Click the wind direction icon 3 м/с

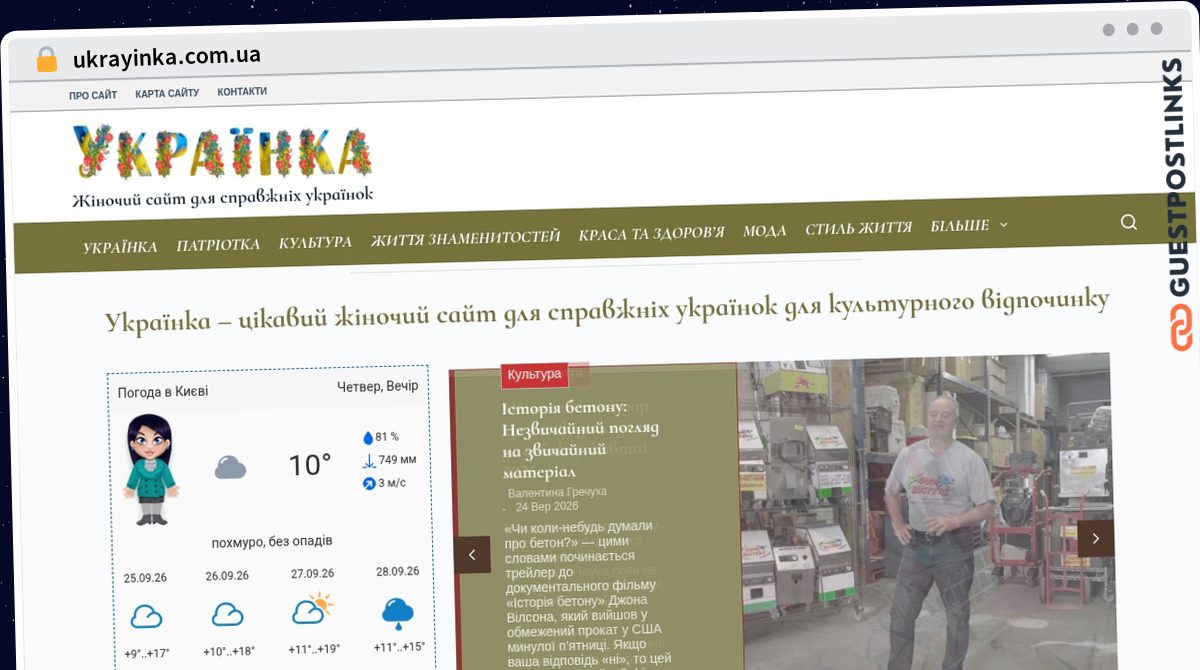(x=368, y=483)
